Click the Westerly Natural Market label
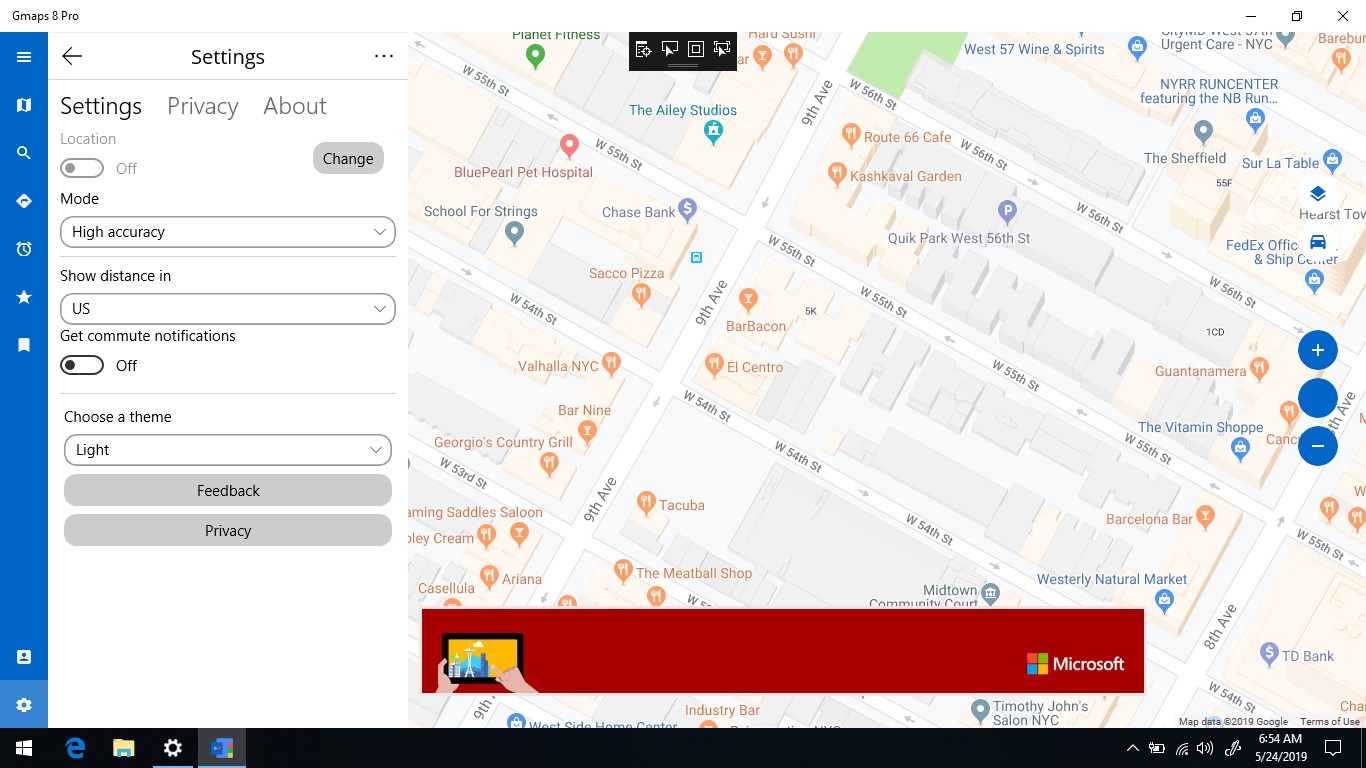This screenshot has height=768, width=1366. pyautogui.click(x=1112, y=579)
